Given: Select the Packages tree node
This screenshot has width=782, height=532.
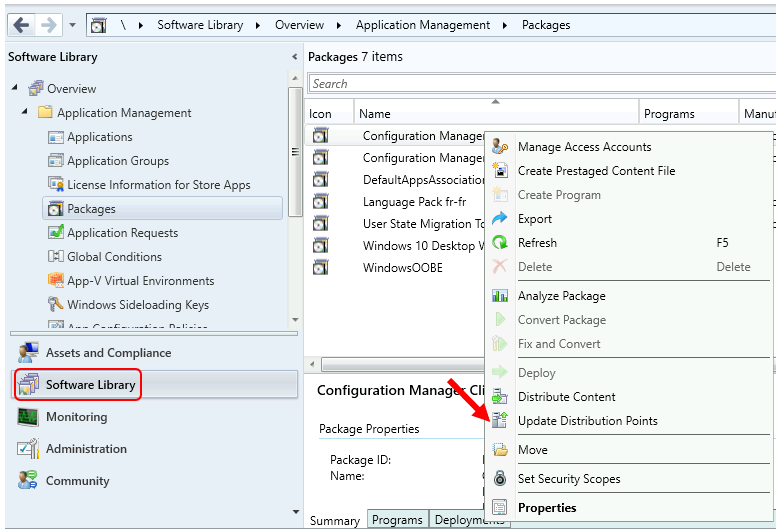Looking at the screenshot, I should pyautogui.click(x=163, y=208).
